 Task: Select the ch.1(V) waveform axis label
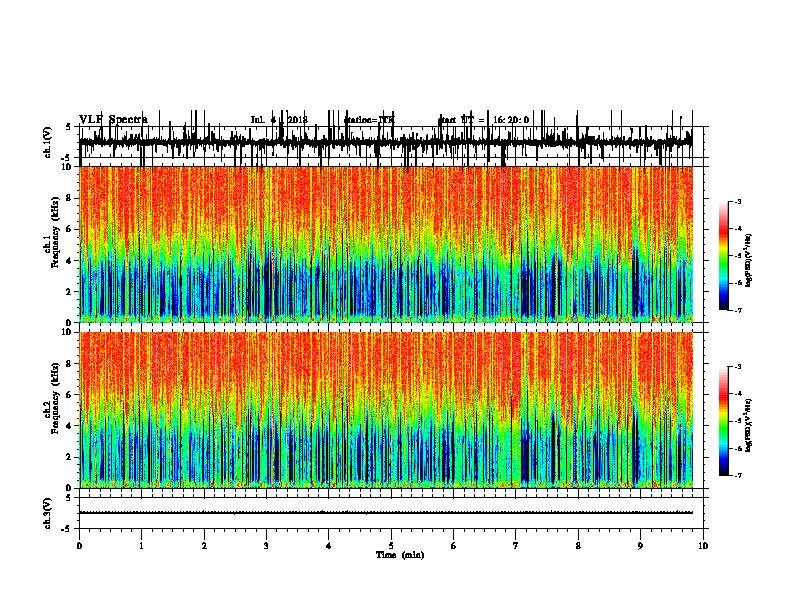coord(48,142)
